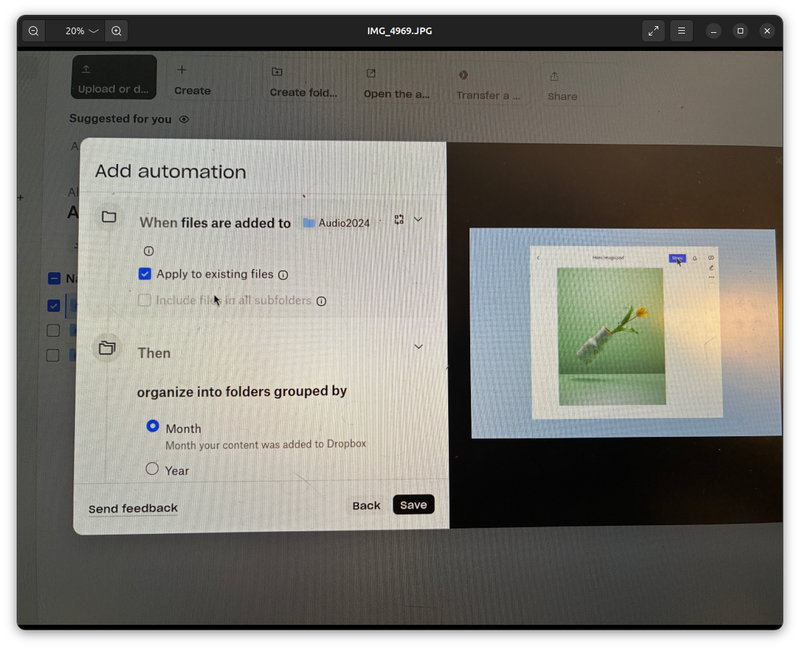
Task: Click the Save button in Add automation
Action: [413, 505]
